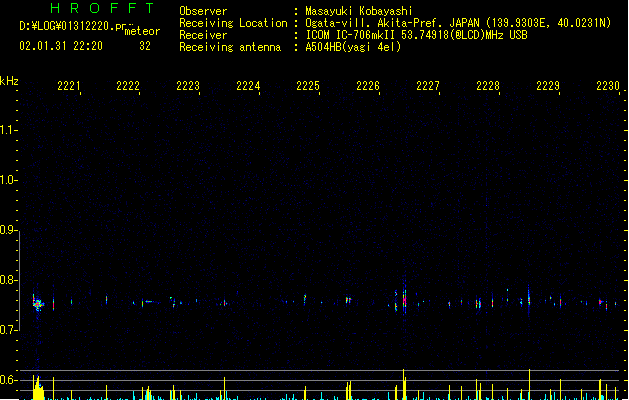This screenshot has height=400, width=629.
Task: Click the Receiving antenna label
Action: (x=230, y=47)
